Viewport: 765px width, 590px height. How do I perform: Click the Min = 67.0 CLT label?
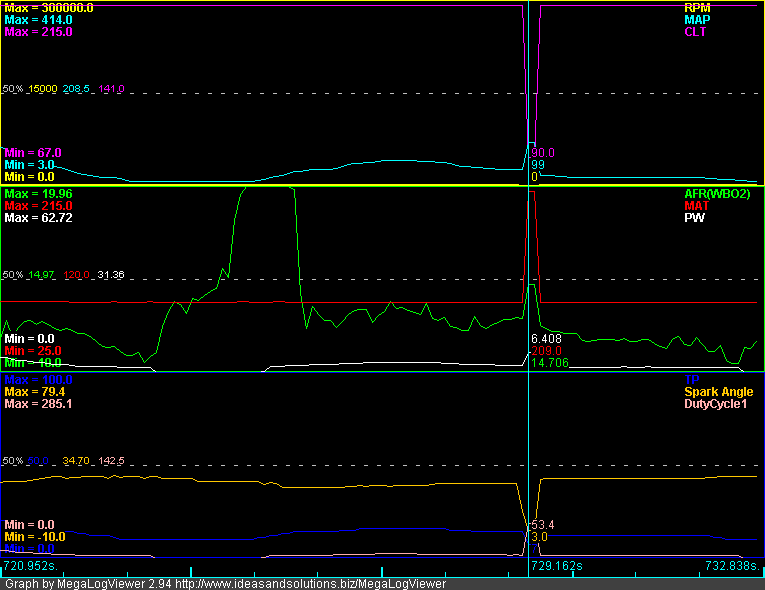(33, 152)
